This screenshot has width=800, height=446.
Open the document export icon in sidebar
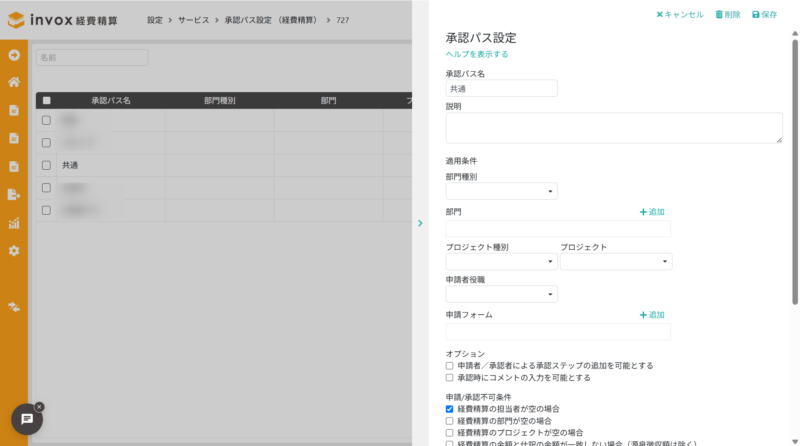14,194
